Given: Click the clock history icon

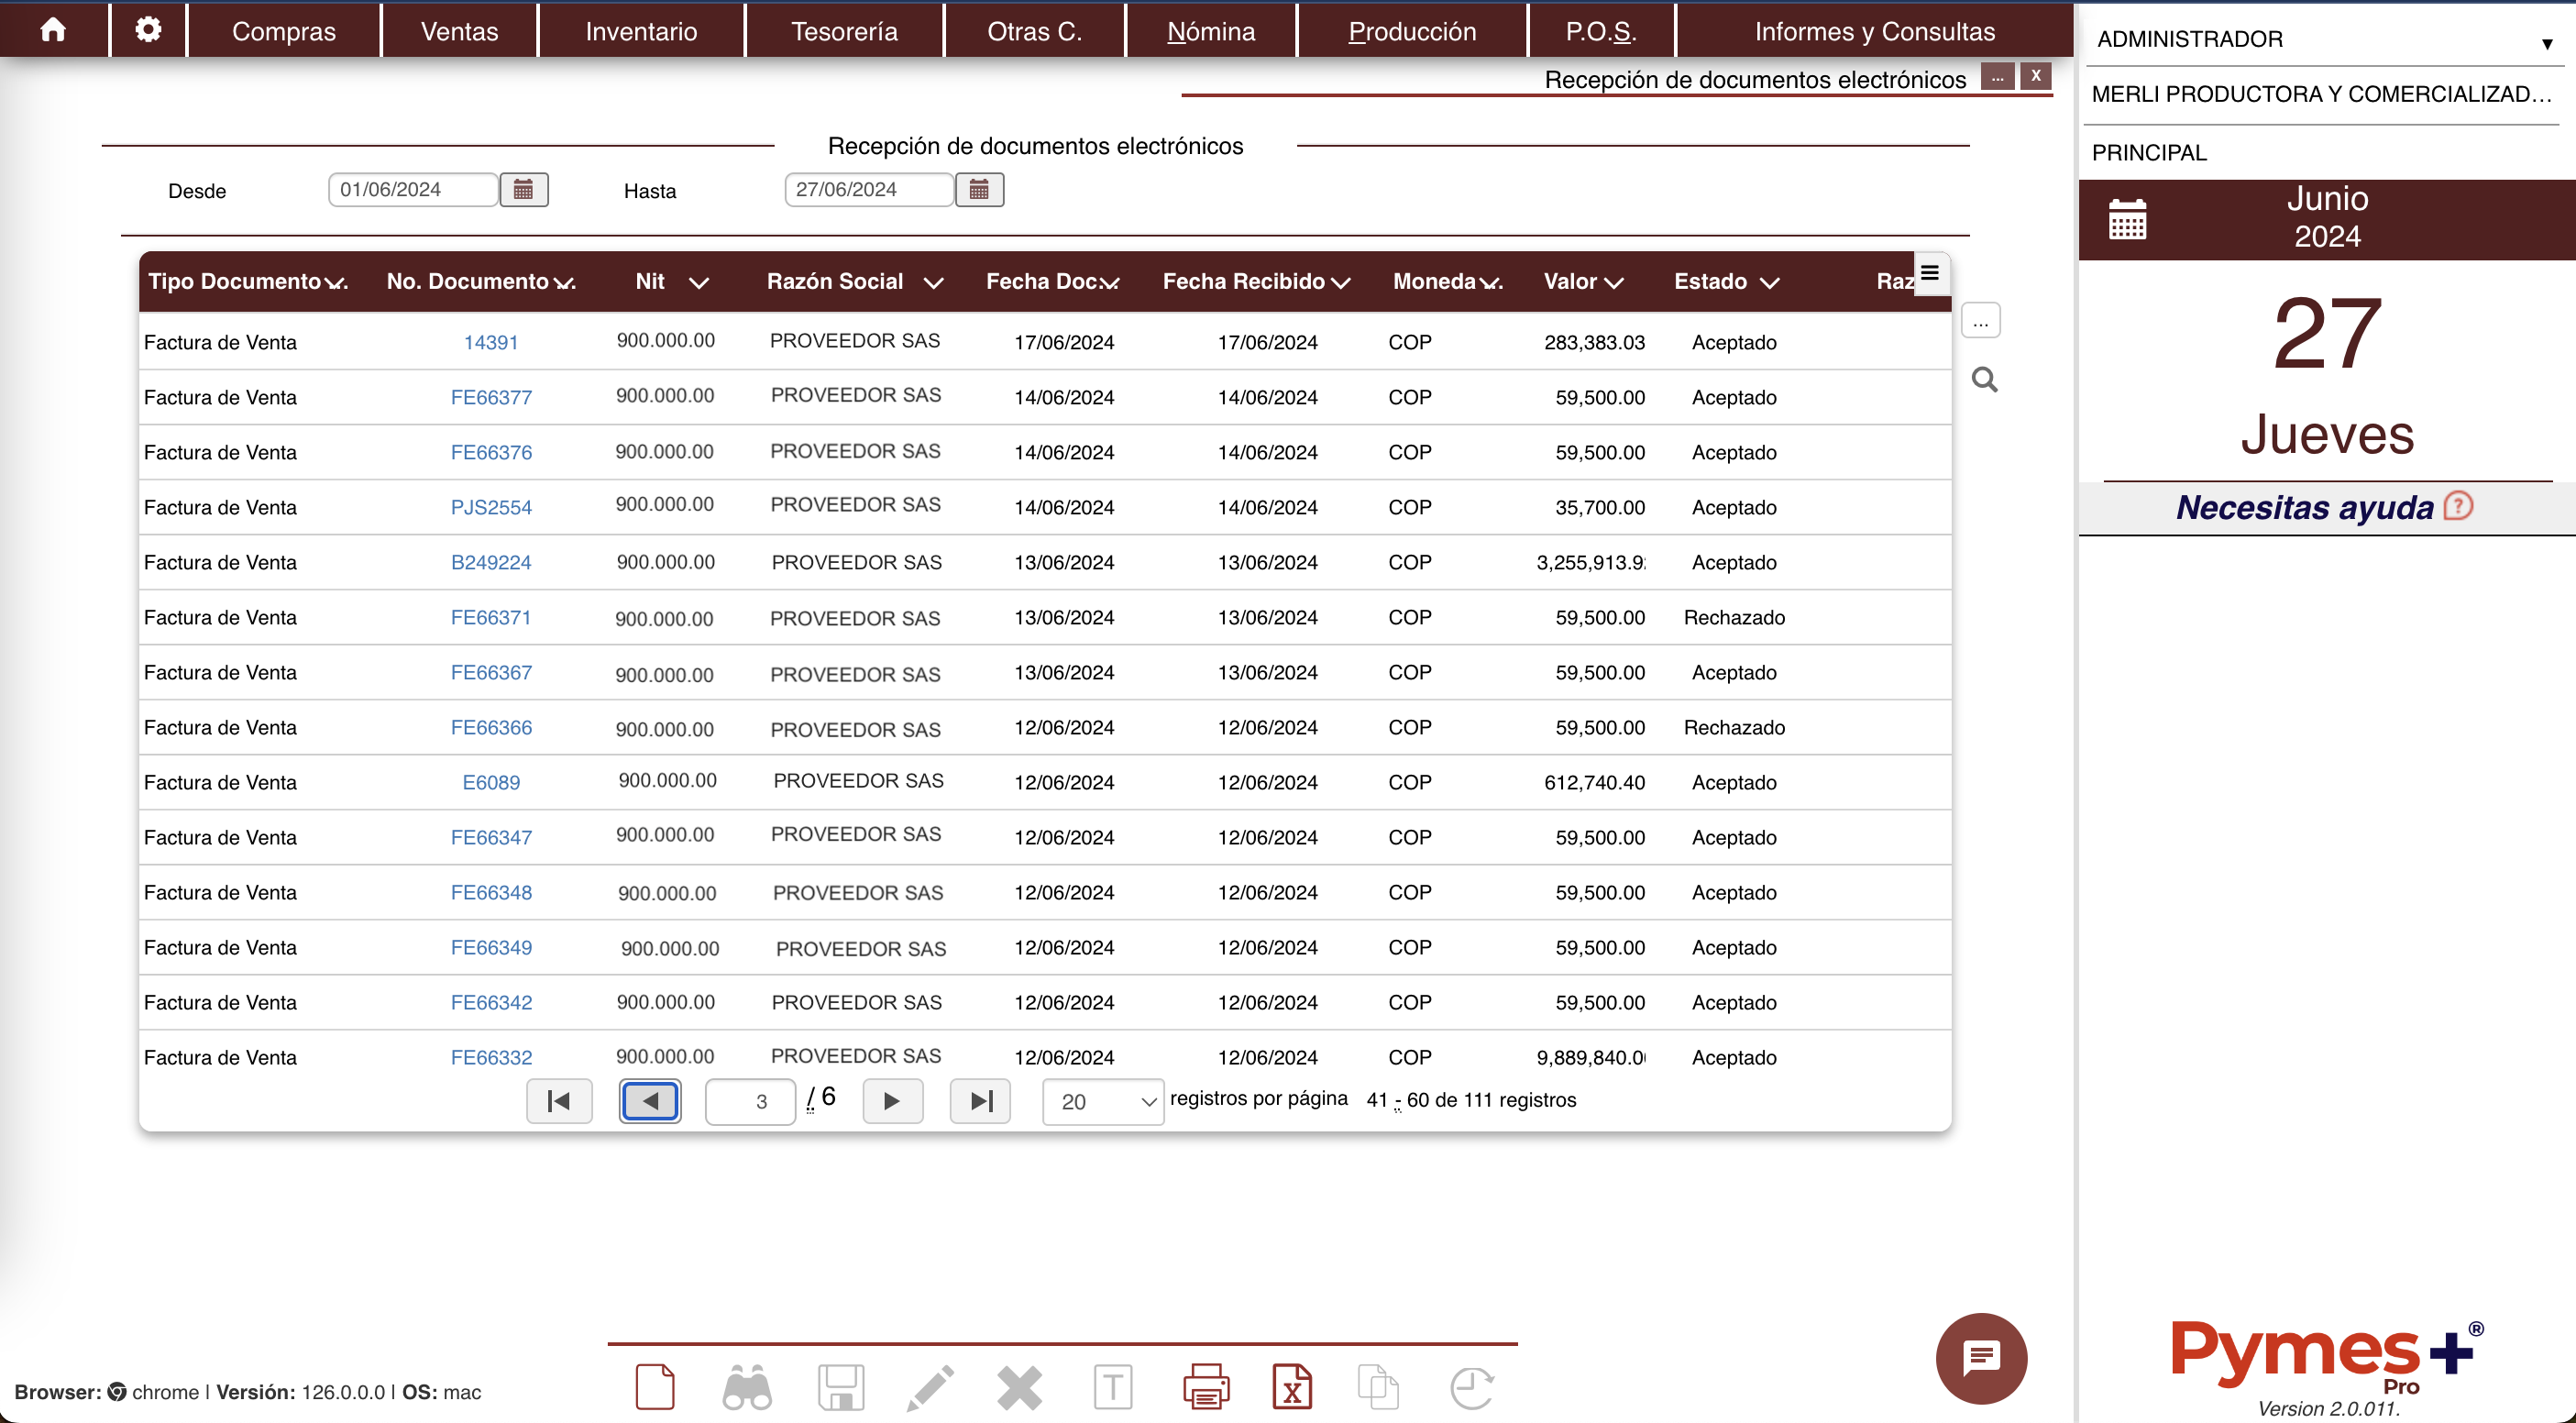Looking at the screenshot, I should [x=1472, y=1387].
